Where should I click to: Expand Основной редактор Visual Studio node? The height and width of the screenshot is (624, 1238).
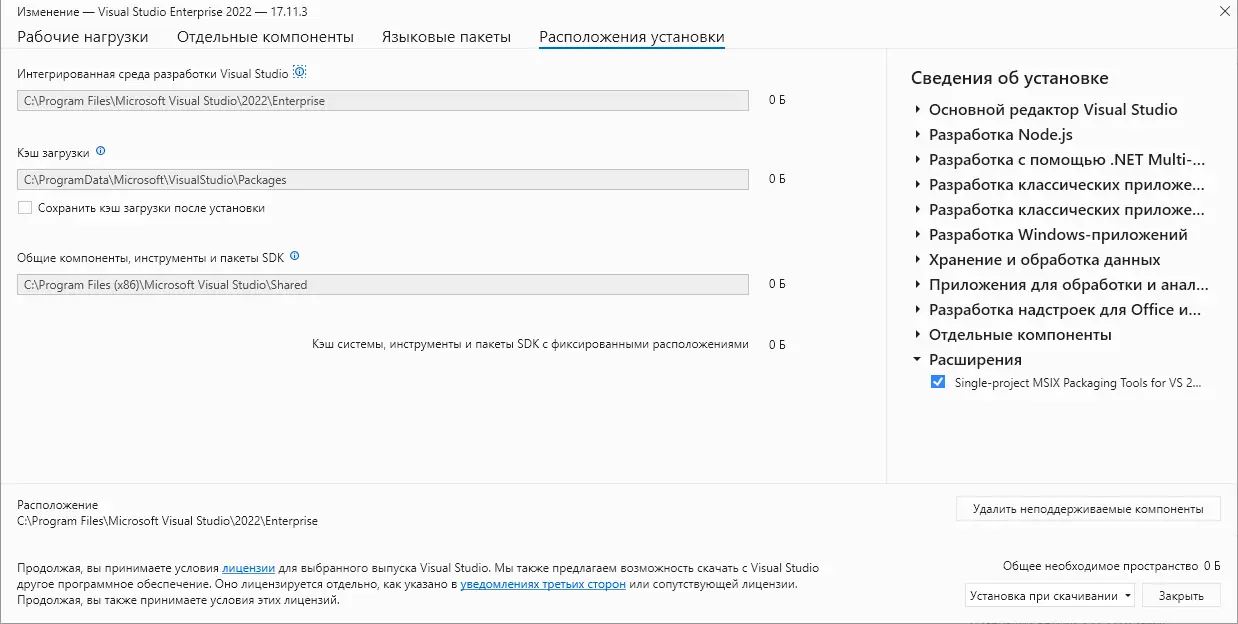pos(917,110)
